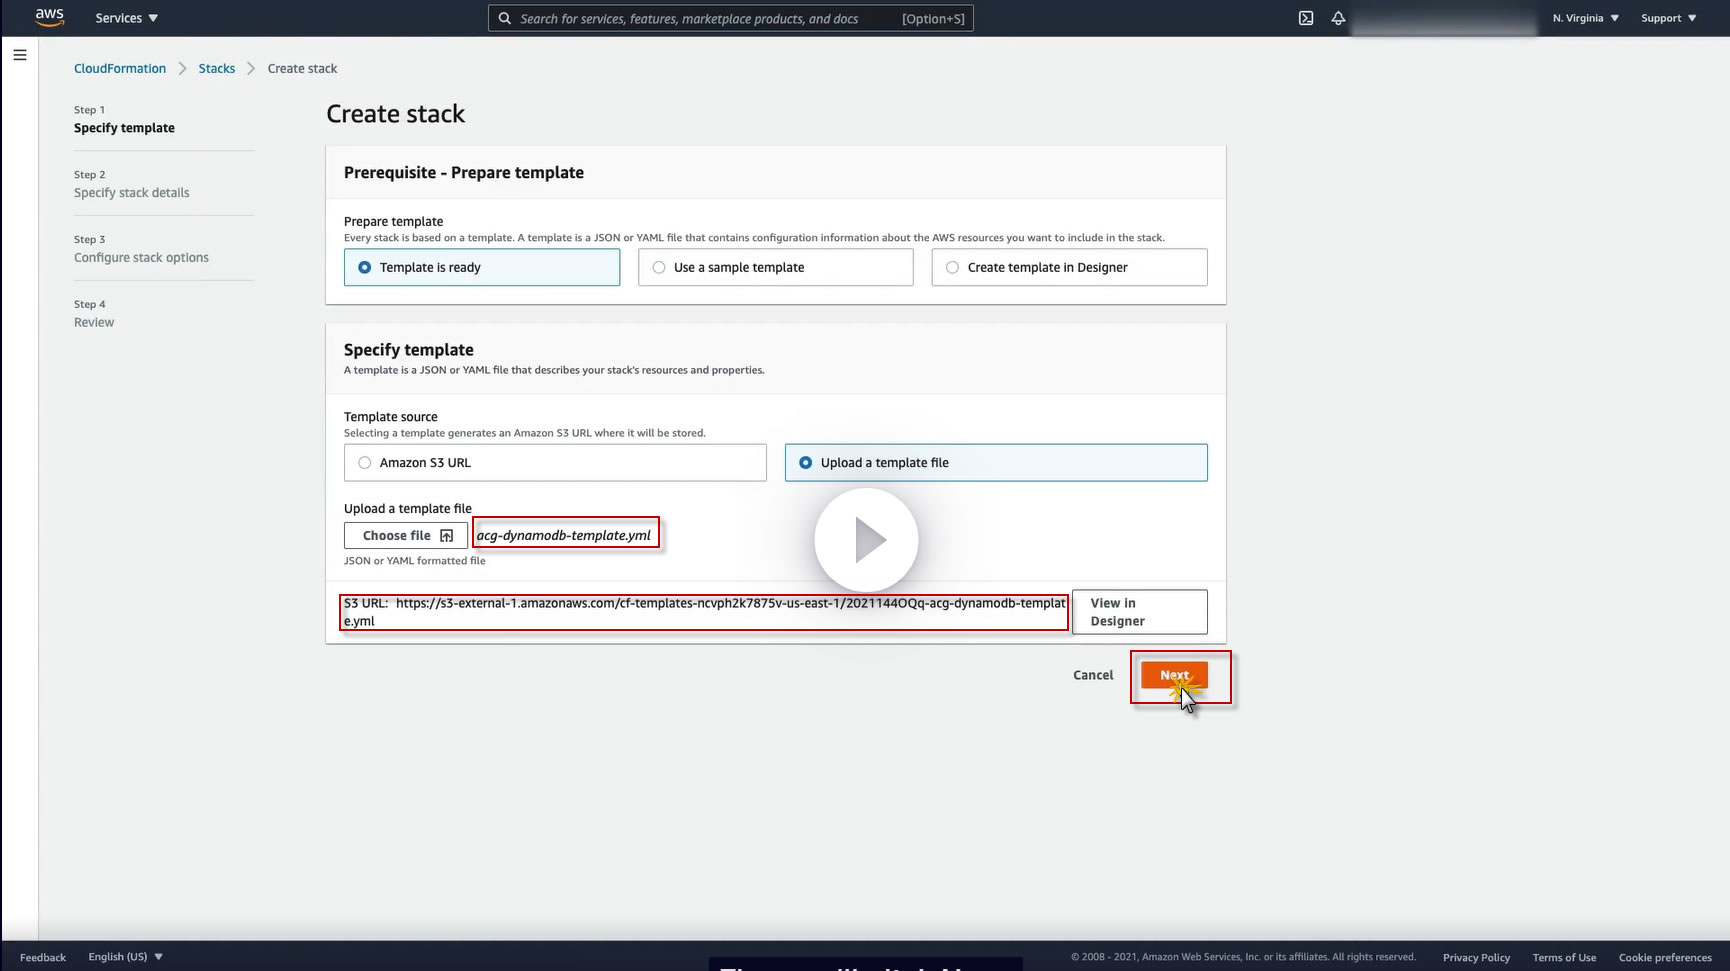The width and height of the screenshot is (1730, 971).
Task: Click the AWS logo home icon
Action: tap(49, 17)
